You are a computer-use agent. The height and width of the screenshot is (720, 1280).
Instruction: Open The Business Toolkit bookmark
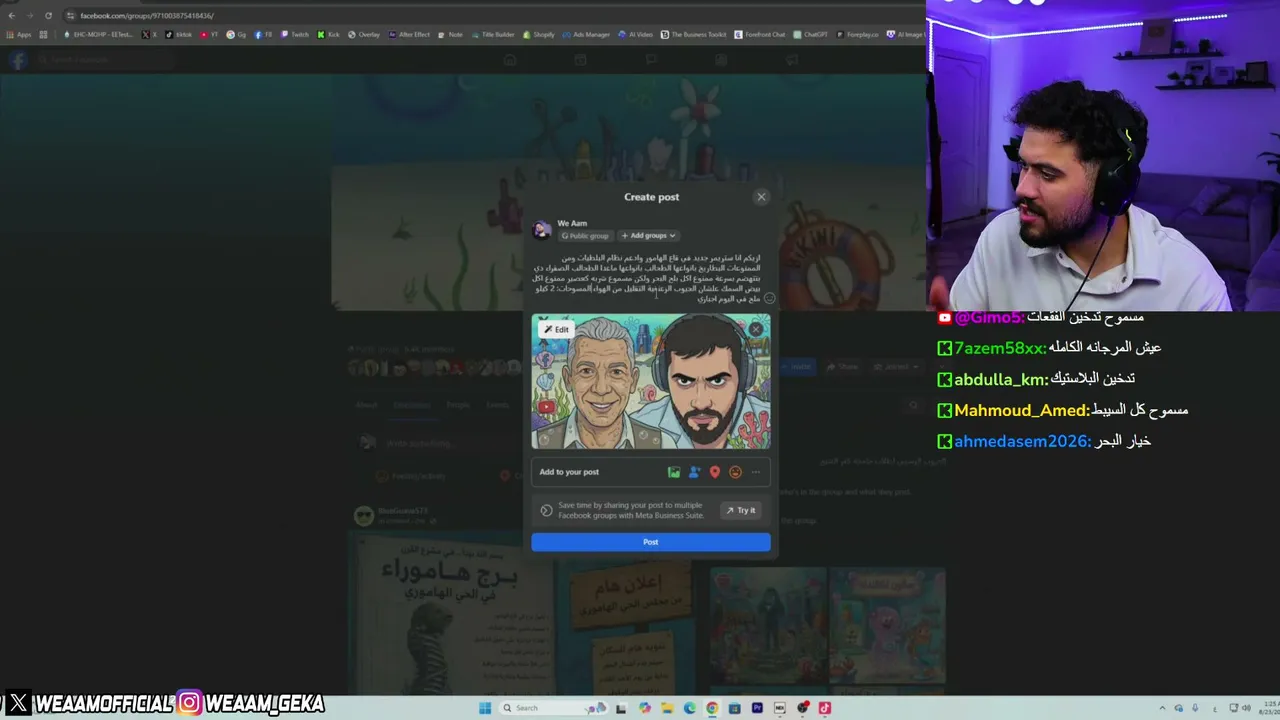coord(694,34)
